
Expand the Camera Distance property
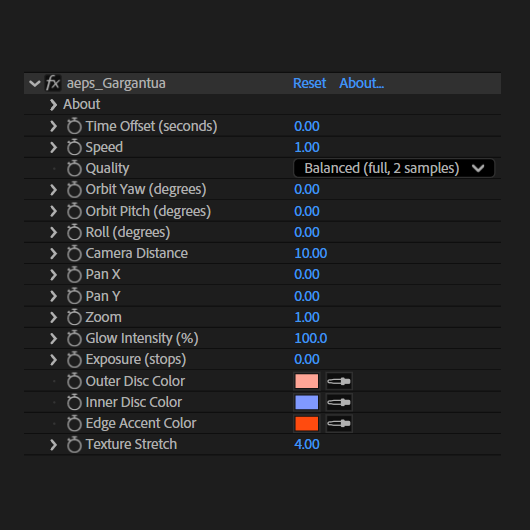click(53, 254)
